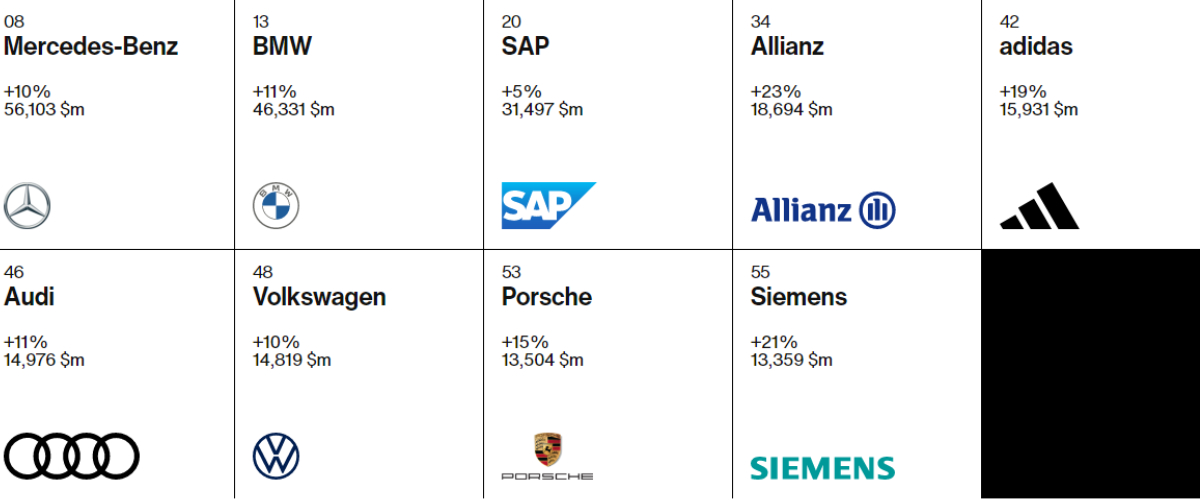Open the BMW brand heading

click(x=283, y=46)
